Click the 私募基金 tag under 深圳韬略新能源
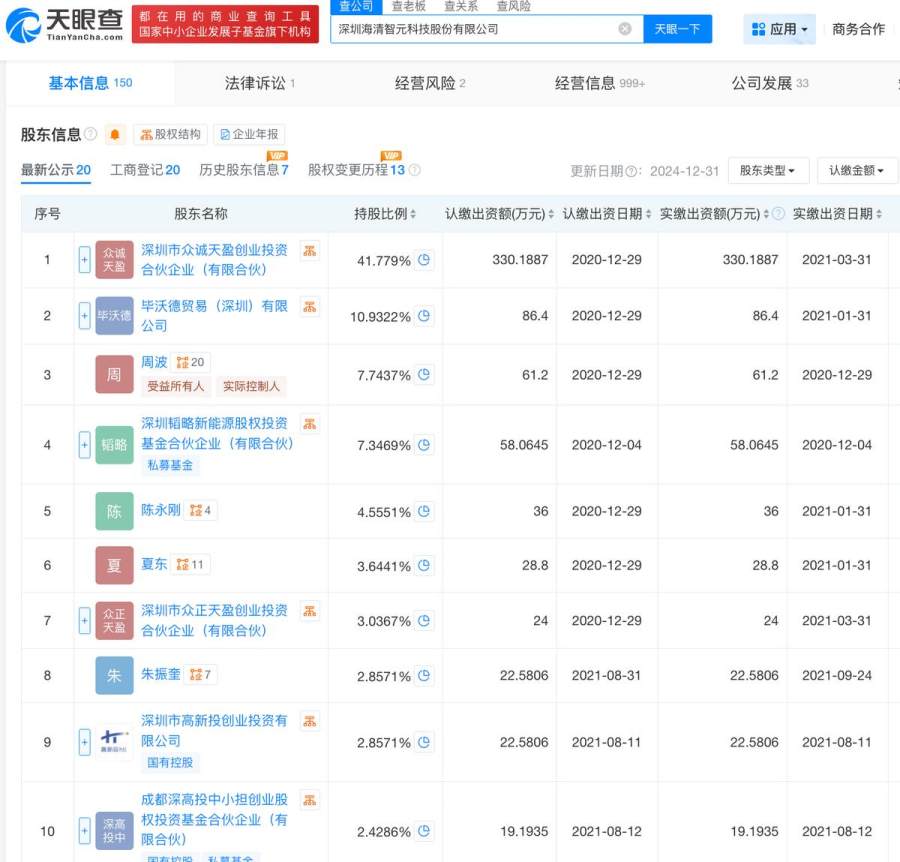 pos(170,465)
